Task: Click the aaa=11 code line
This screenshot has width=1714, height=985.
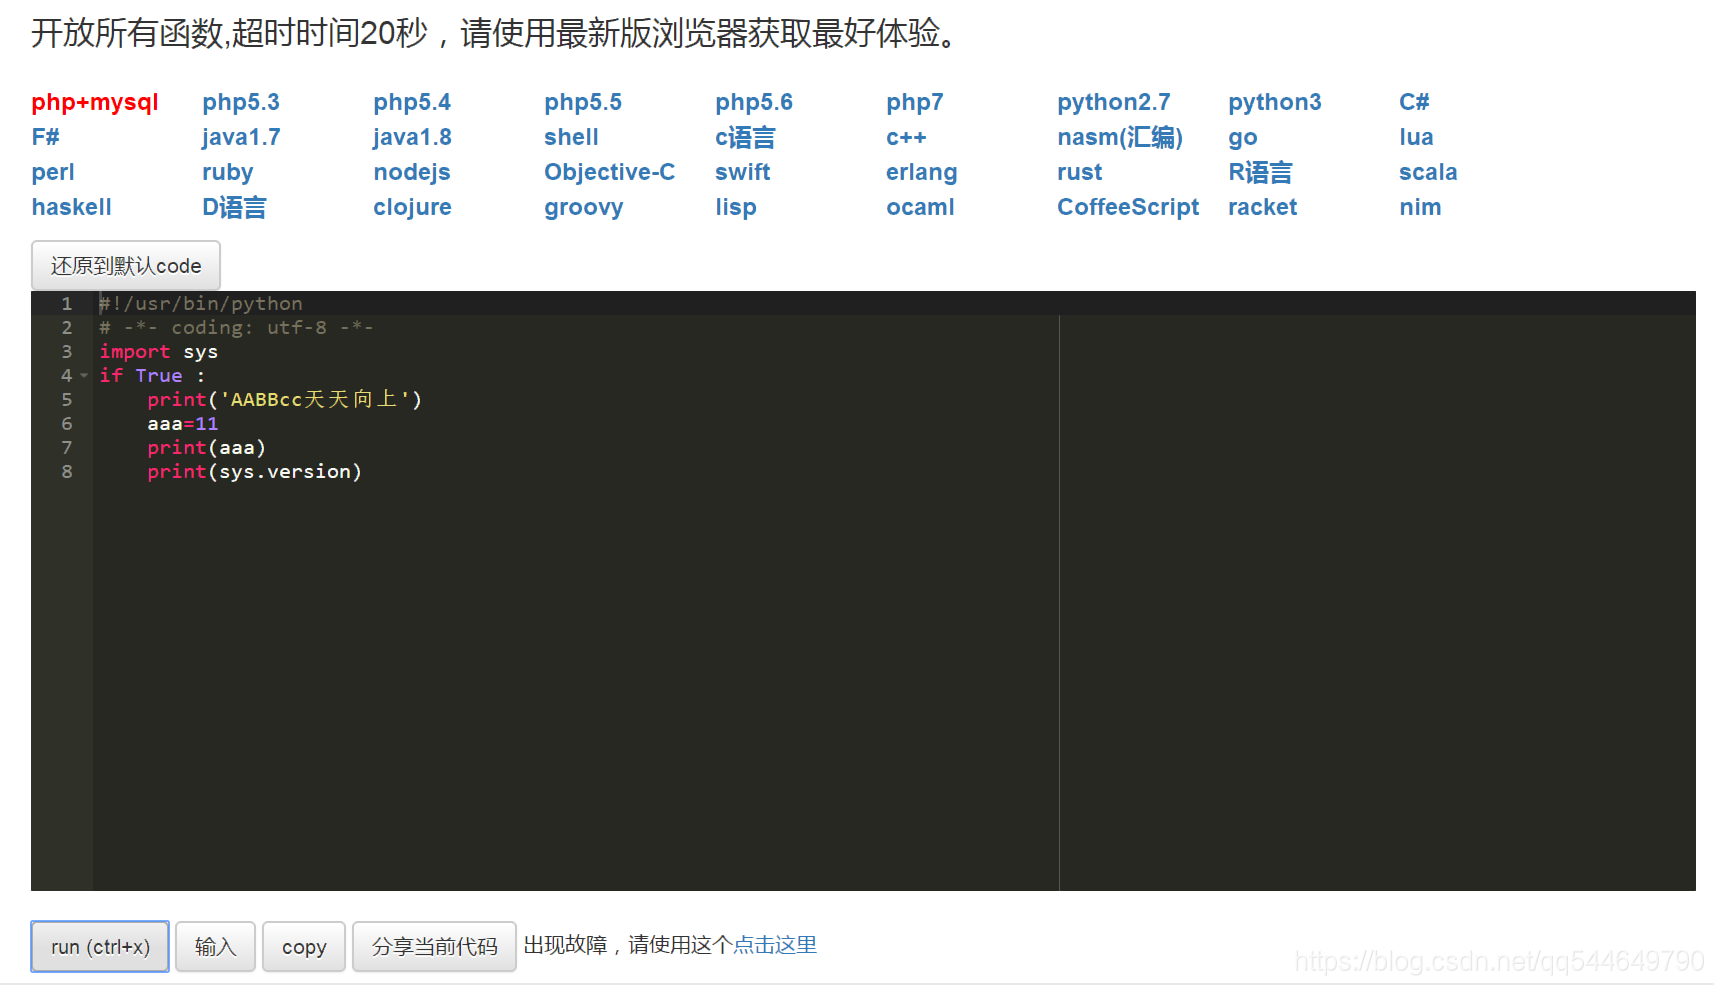Action: click(x=183, y=424)
